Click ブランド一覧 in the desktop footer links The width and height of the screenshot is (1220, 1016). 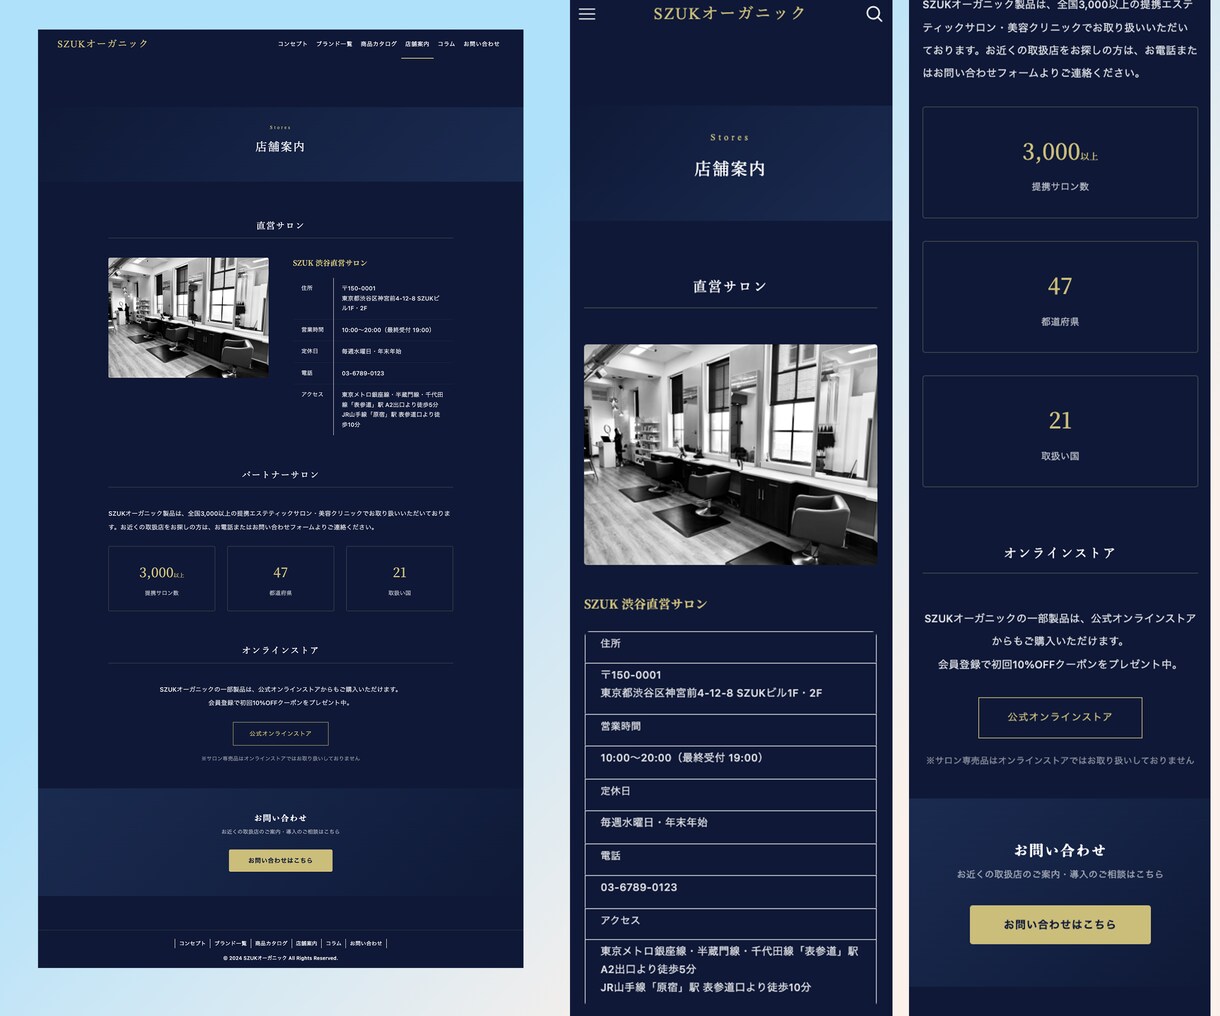point(230,943)
